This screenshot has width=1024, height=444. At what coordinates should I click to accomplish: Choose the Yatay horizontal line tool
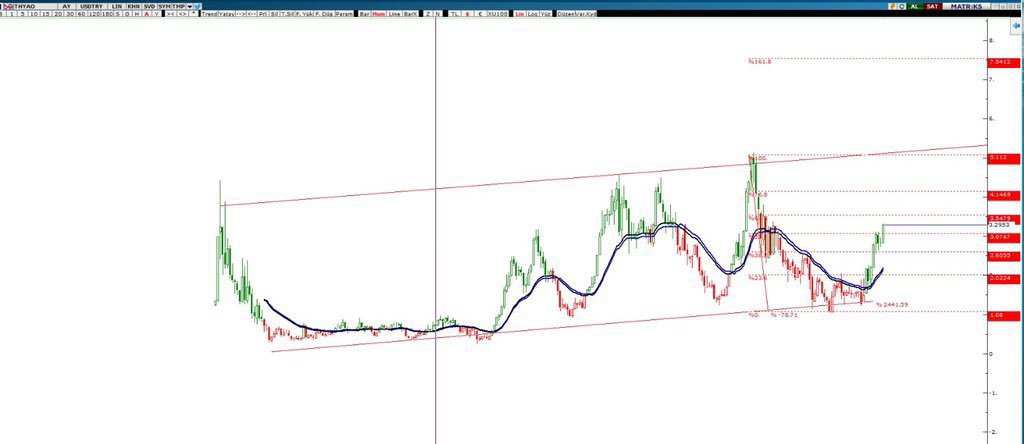coord(226,14)
